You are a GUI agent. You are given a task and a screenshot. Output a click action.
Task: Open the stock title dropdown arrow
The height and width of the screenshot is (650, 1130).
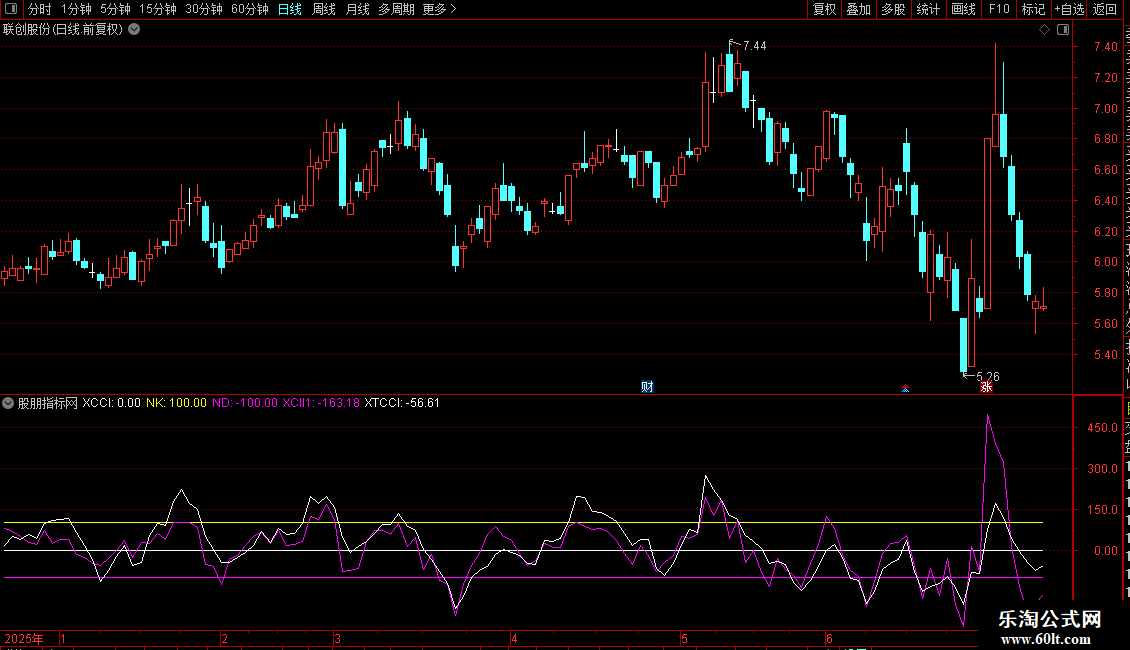click(134, 30)
